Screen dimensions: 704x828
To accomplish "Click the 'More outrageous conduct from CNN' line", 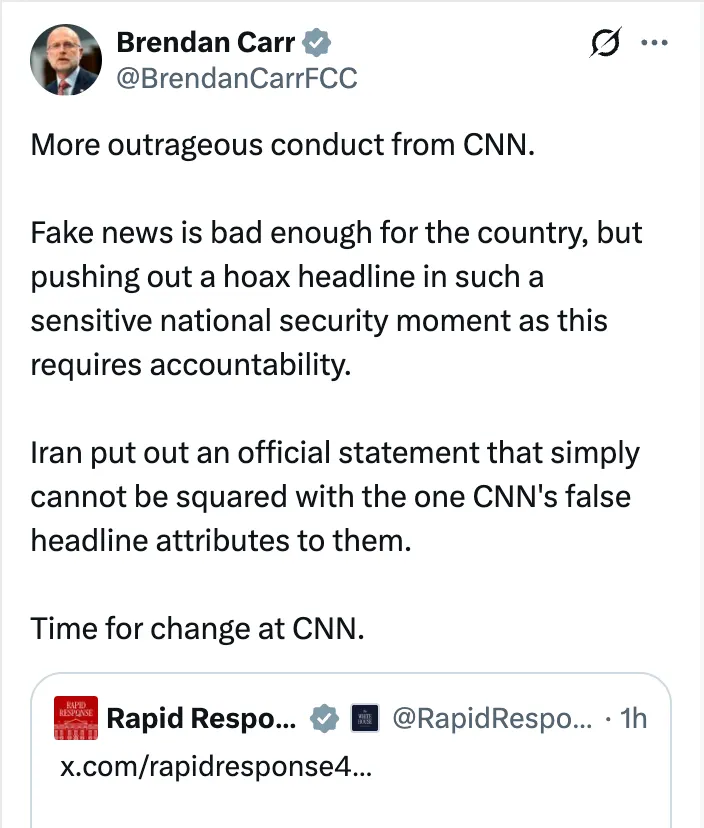I will click(283, 146).
